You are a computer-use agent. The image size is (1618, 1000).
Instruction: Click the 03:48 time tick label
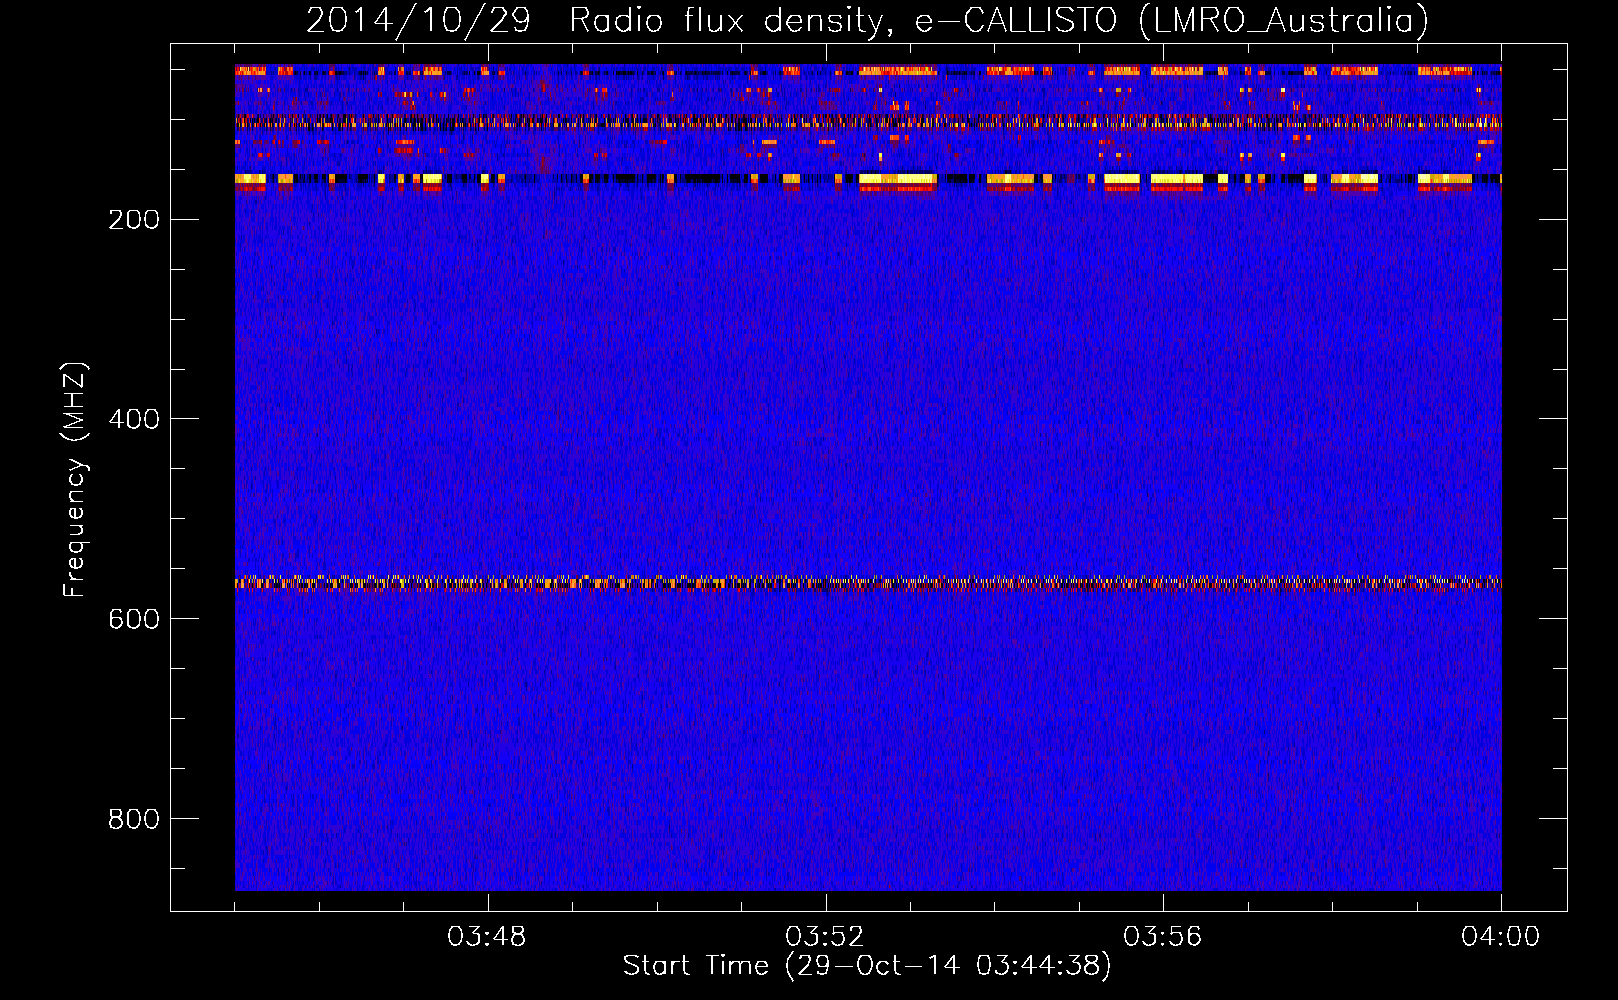pyautogui.click(x=487, y=937)
